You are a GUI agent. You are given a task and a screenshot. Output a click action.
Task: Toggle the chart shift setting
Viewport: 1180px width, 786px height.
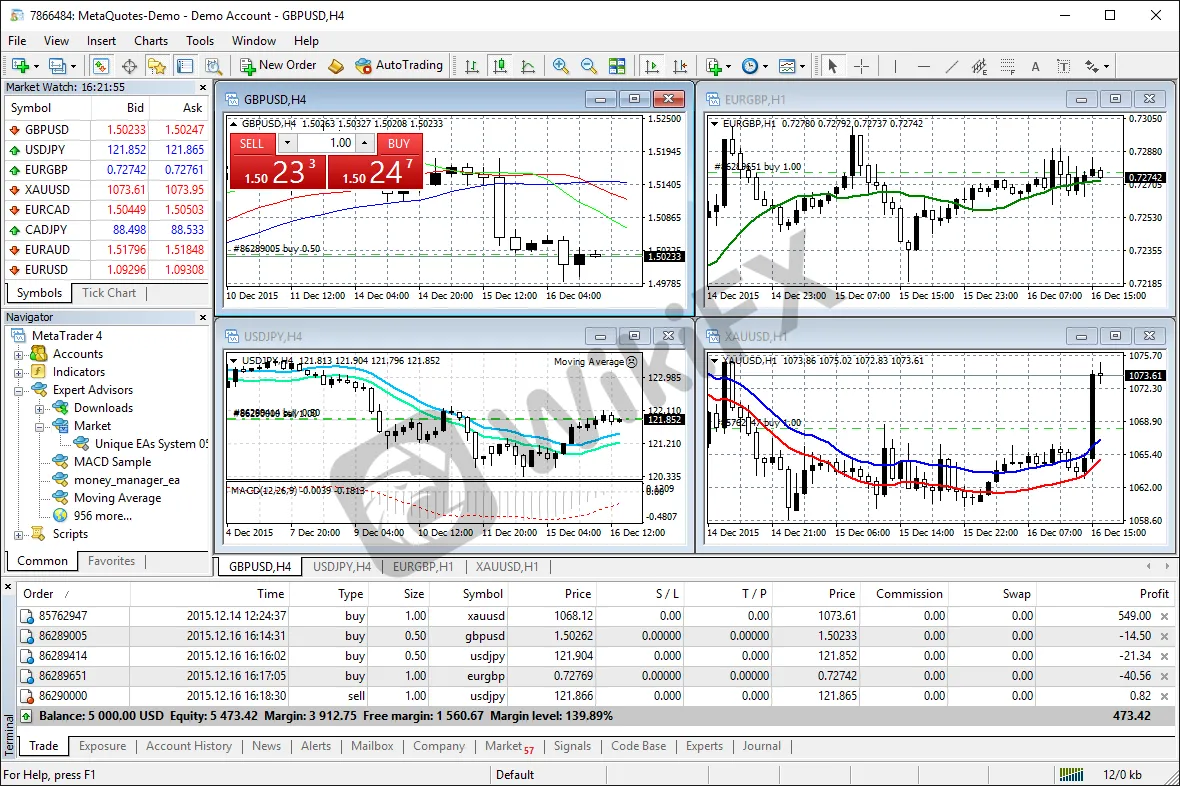point(679,66)
